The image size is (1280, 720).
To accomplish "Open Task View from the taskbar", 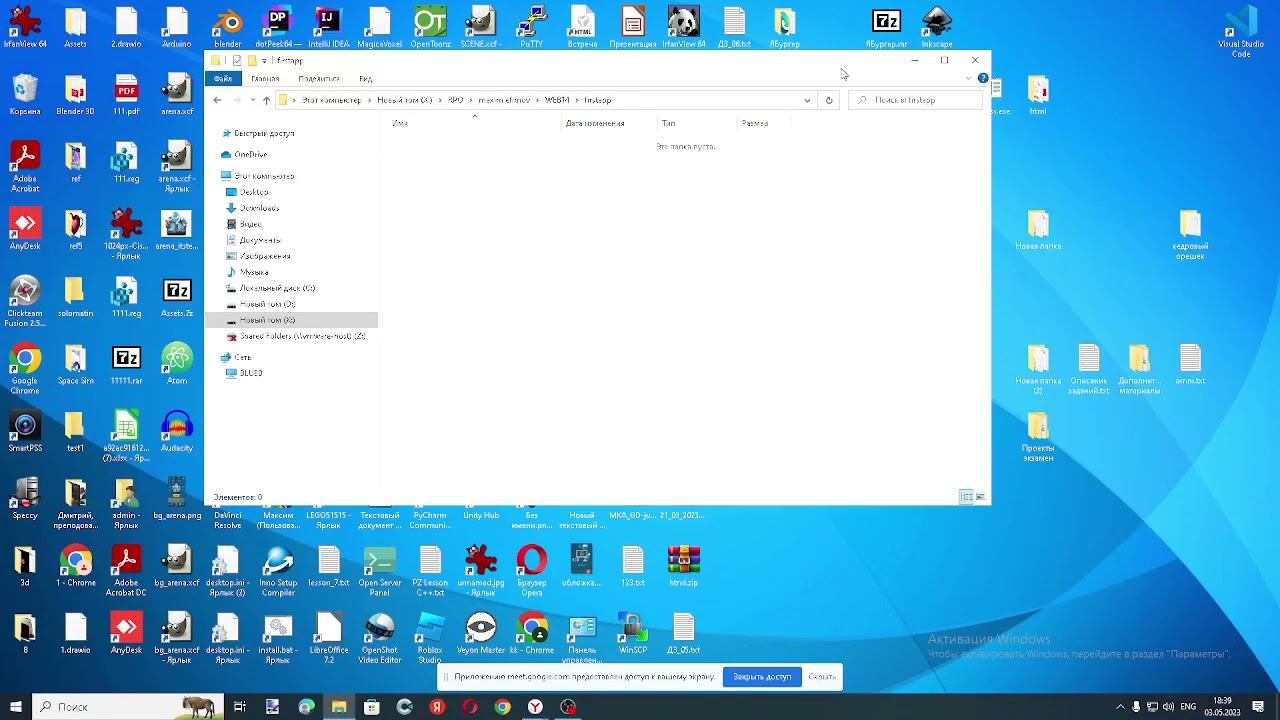I will point(240,707).
